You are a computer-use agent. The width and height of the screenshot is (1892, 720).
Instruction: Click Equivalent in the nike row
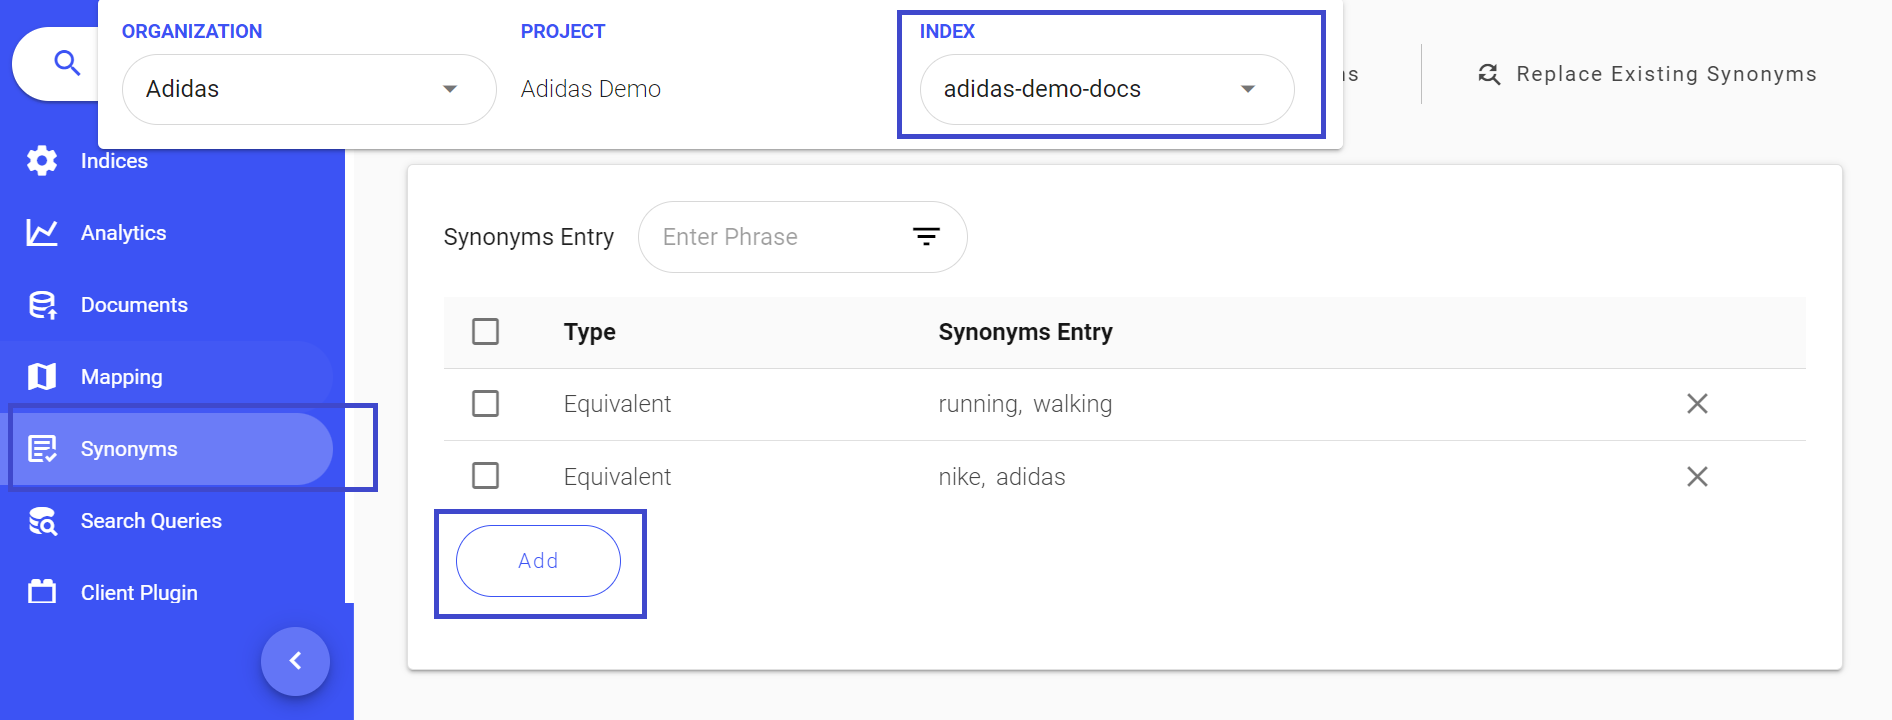point(617,477)
